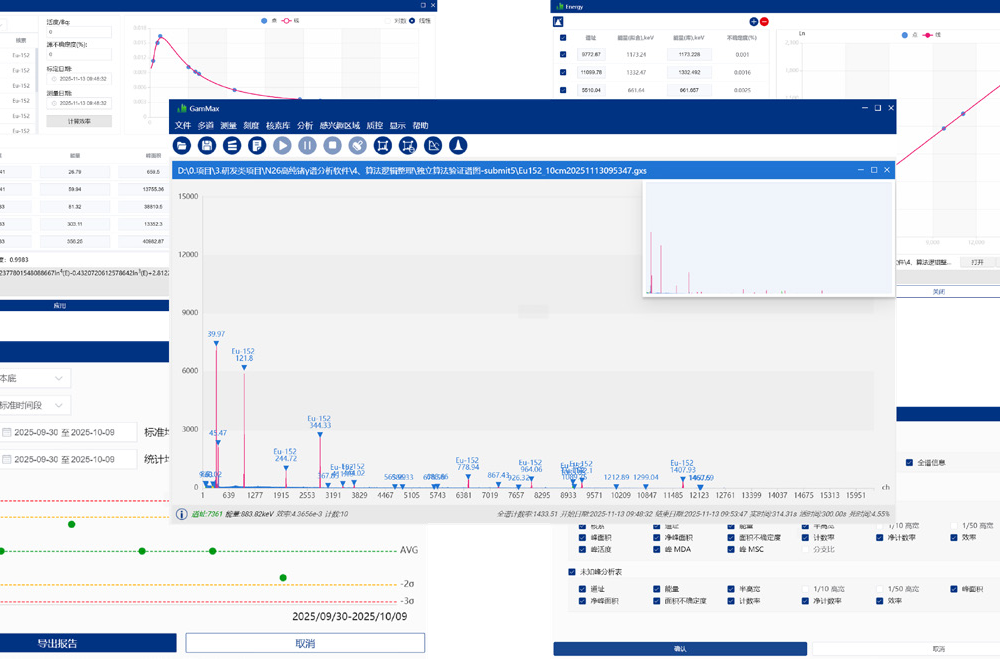Toggle the 未知峰分析表 checkbox

point(571,572)
